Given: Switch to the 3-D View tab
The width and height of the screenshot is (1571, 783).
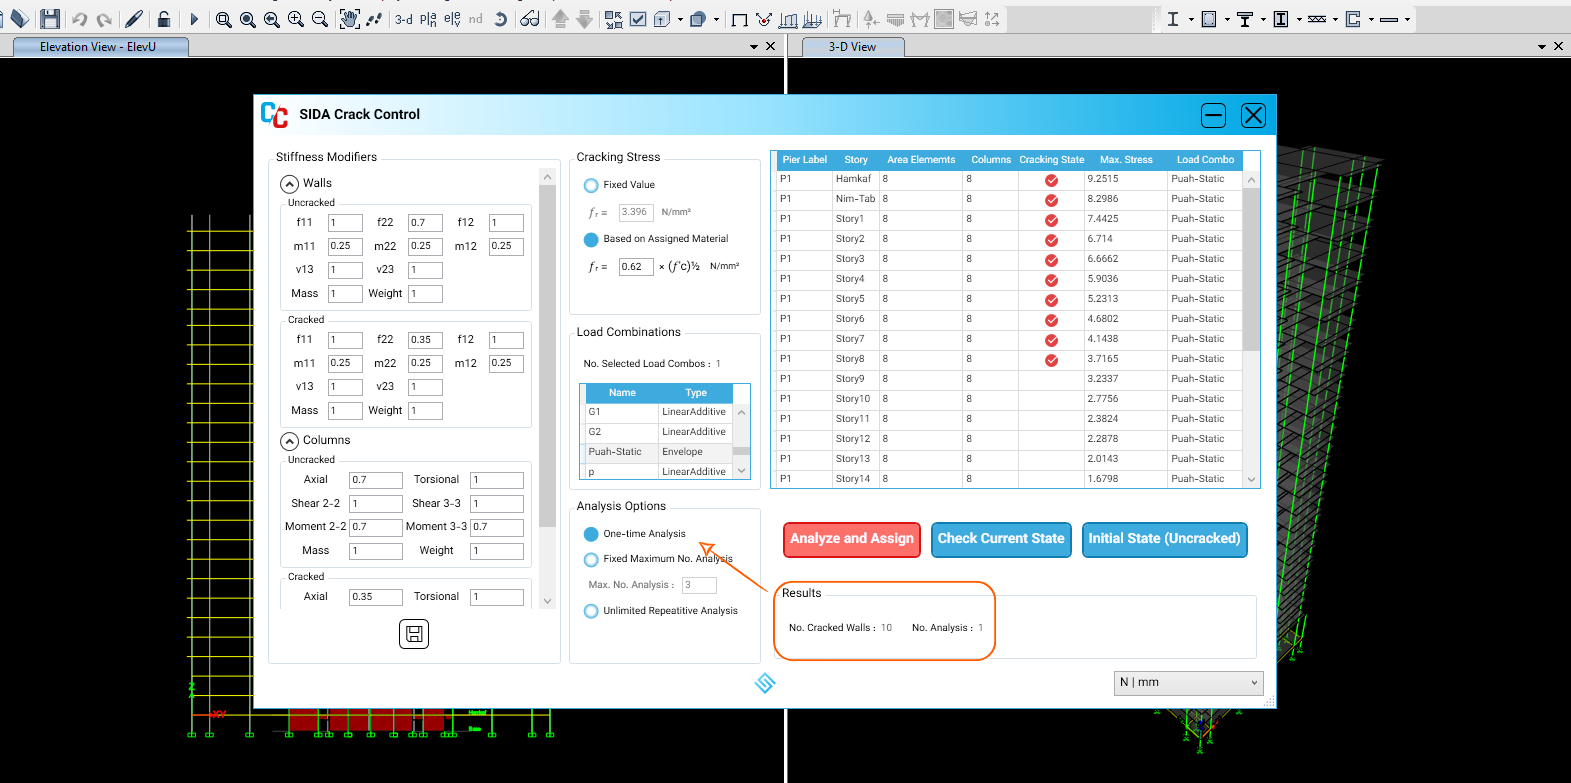Looking at the screenshot, I should point(852,47).
